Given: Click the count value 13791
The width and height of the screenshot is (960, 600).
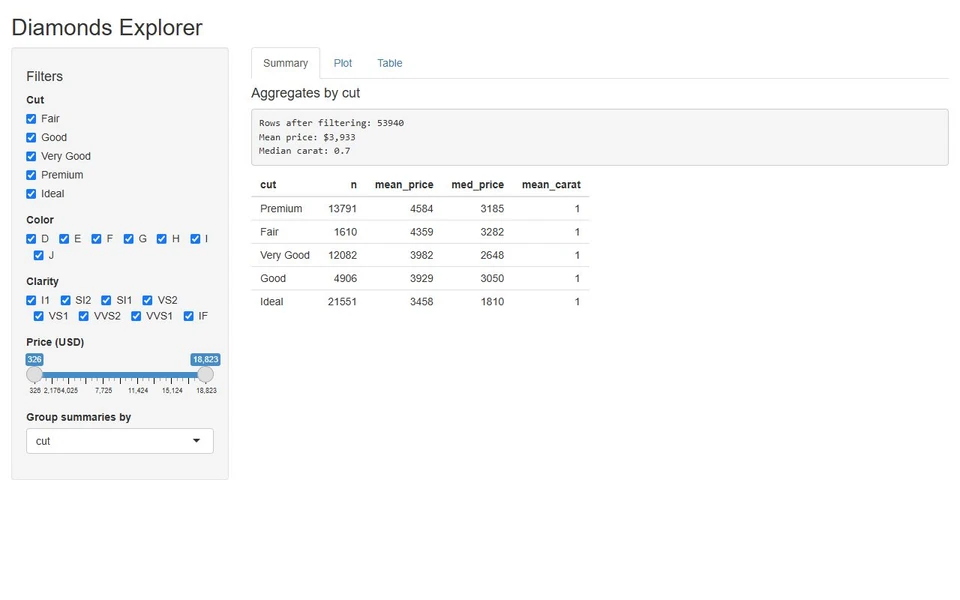Looking at the screenshot, I should 342,209.
